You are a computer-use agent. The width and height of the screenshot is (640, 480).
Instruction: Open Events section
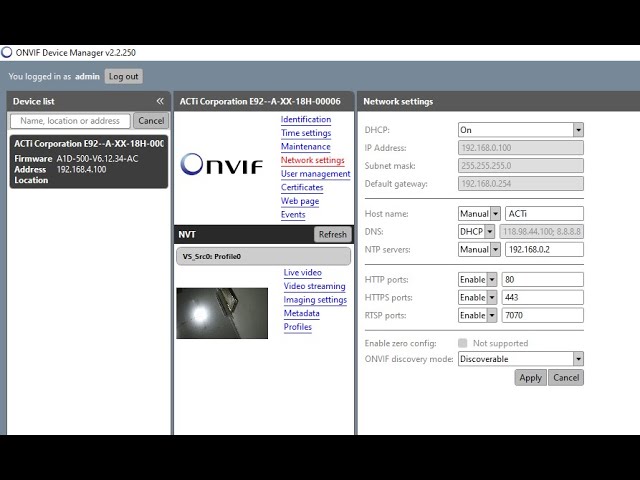tap(293, 214)
